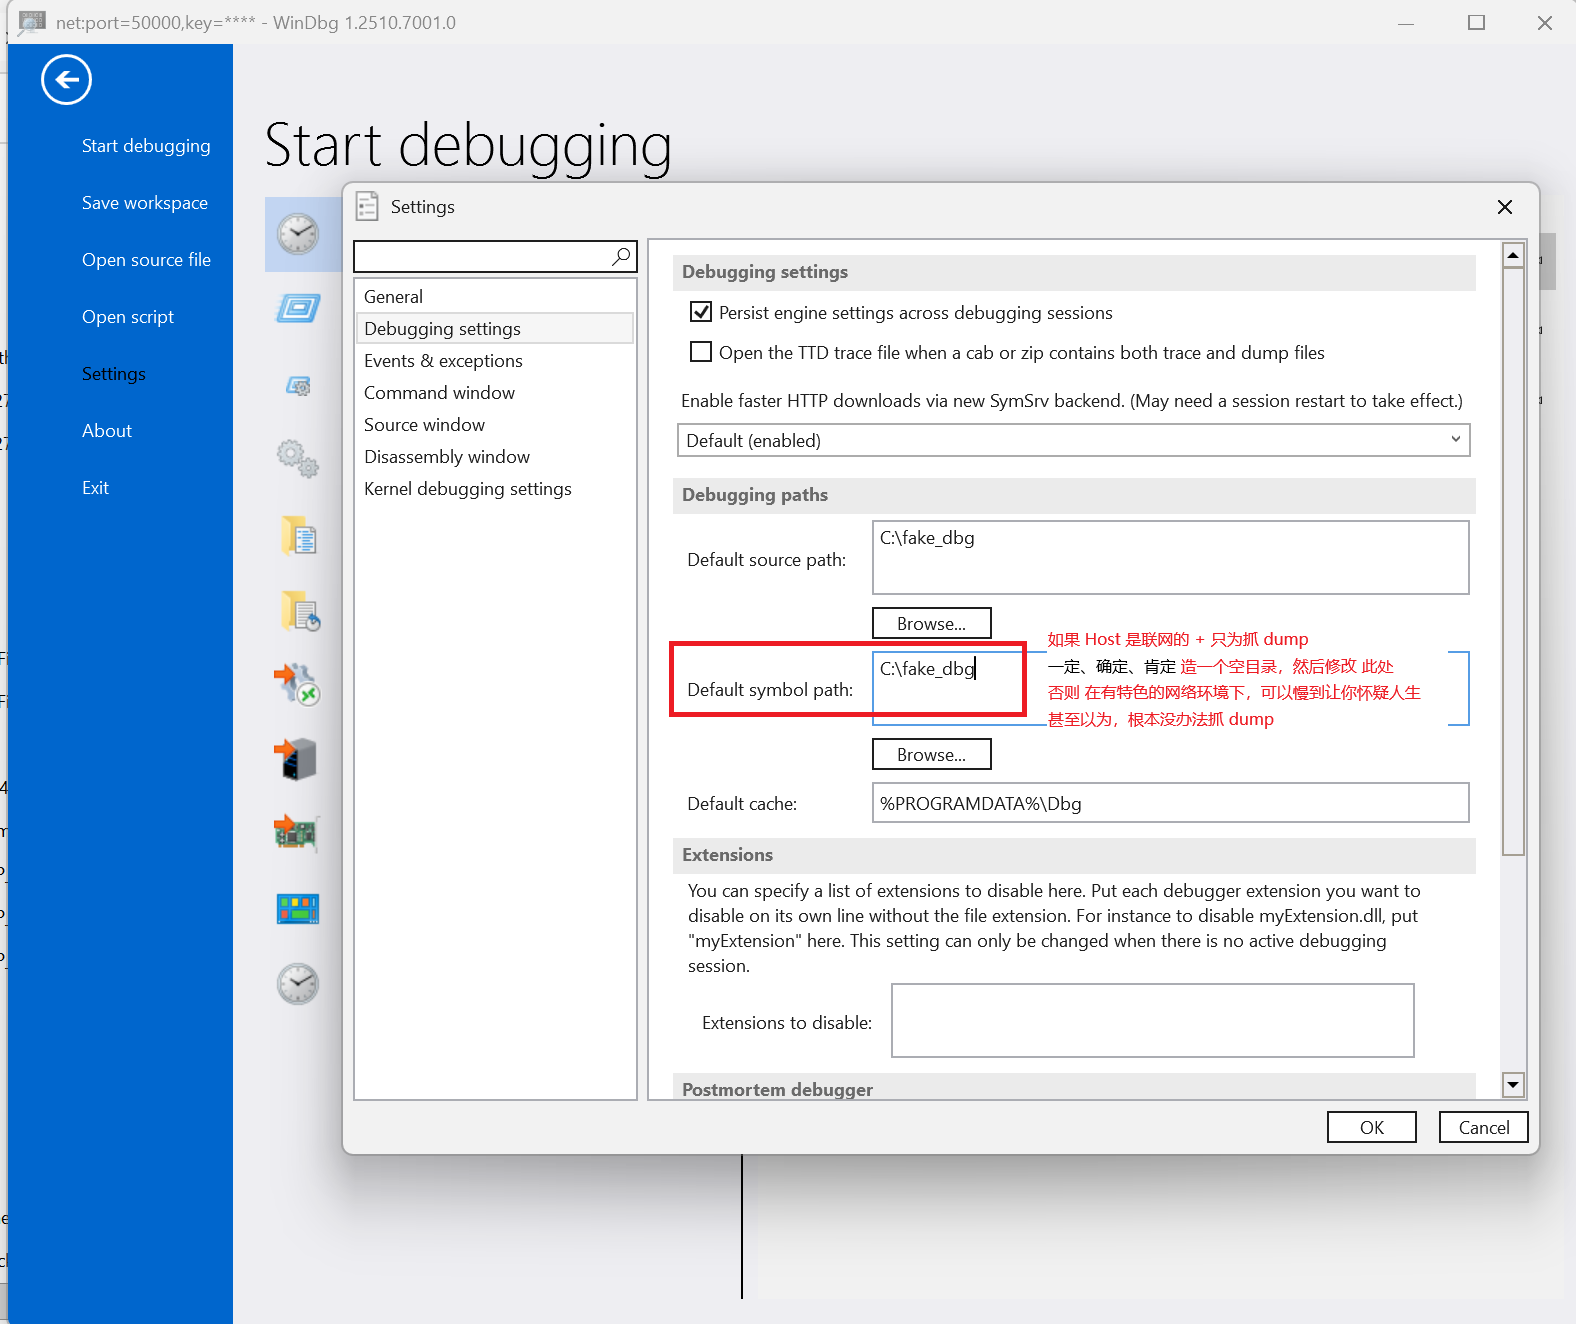Click the Debugging paths section header
This screenshot has width=1576, height=1324.
point(1074,495)
